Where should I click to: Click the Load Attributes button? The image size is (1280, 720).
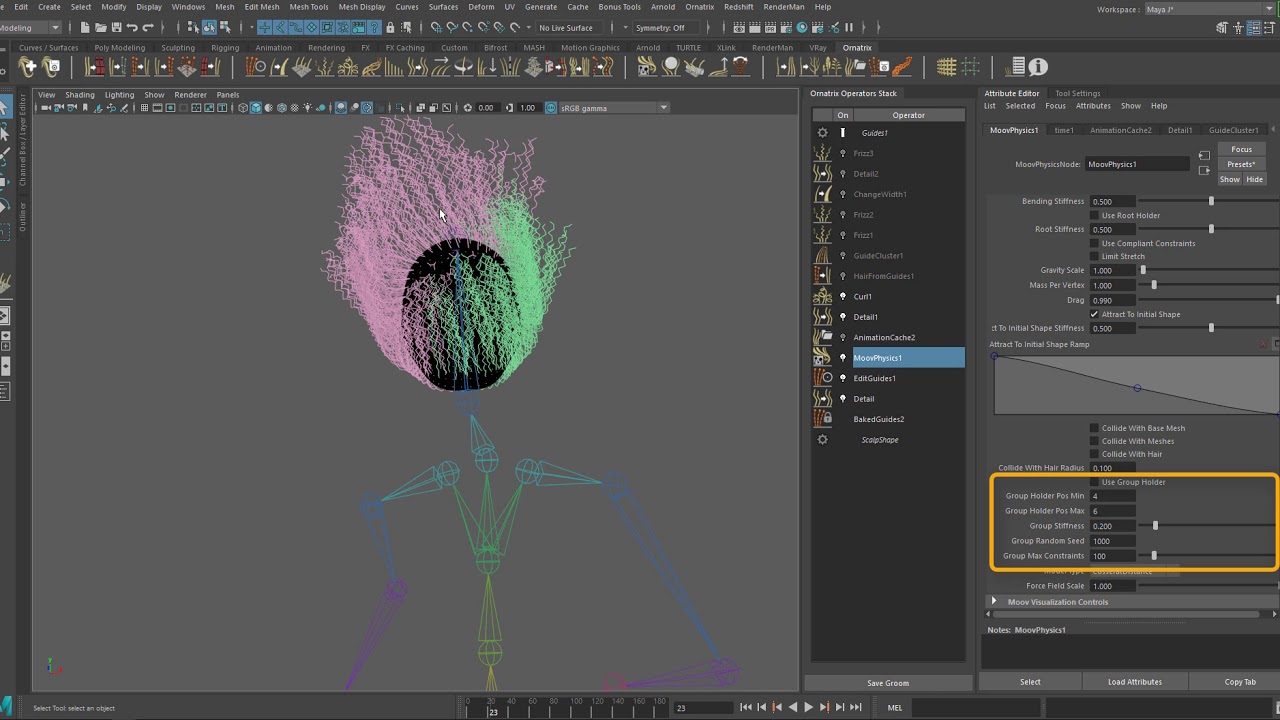[1135, 682]
